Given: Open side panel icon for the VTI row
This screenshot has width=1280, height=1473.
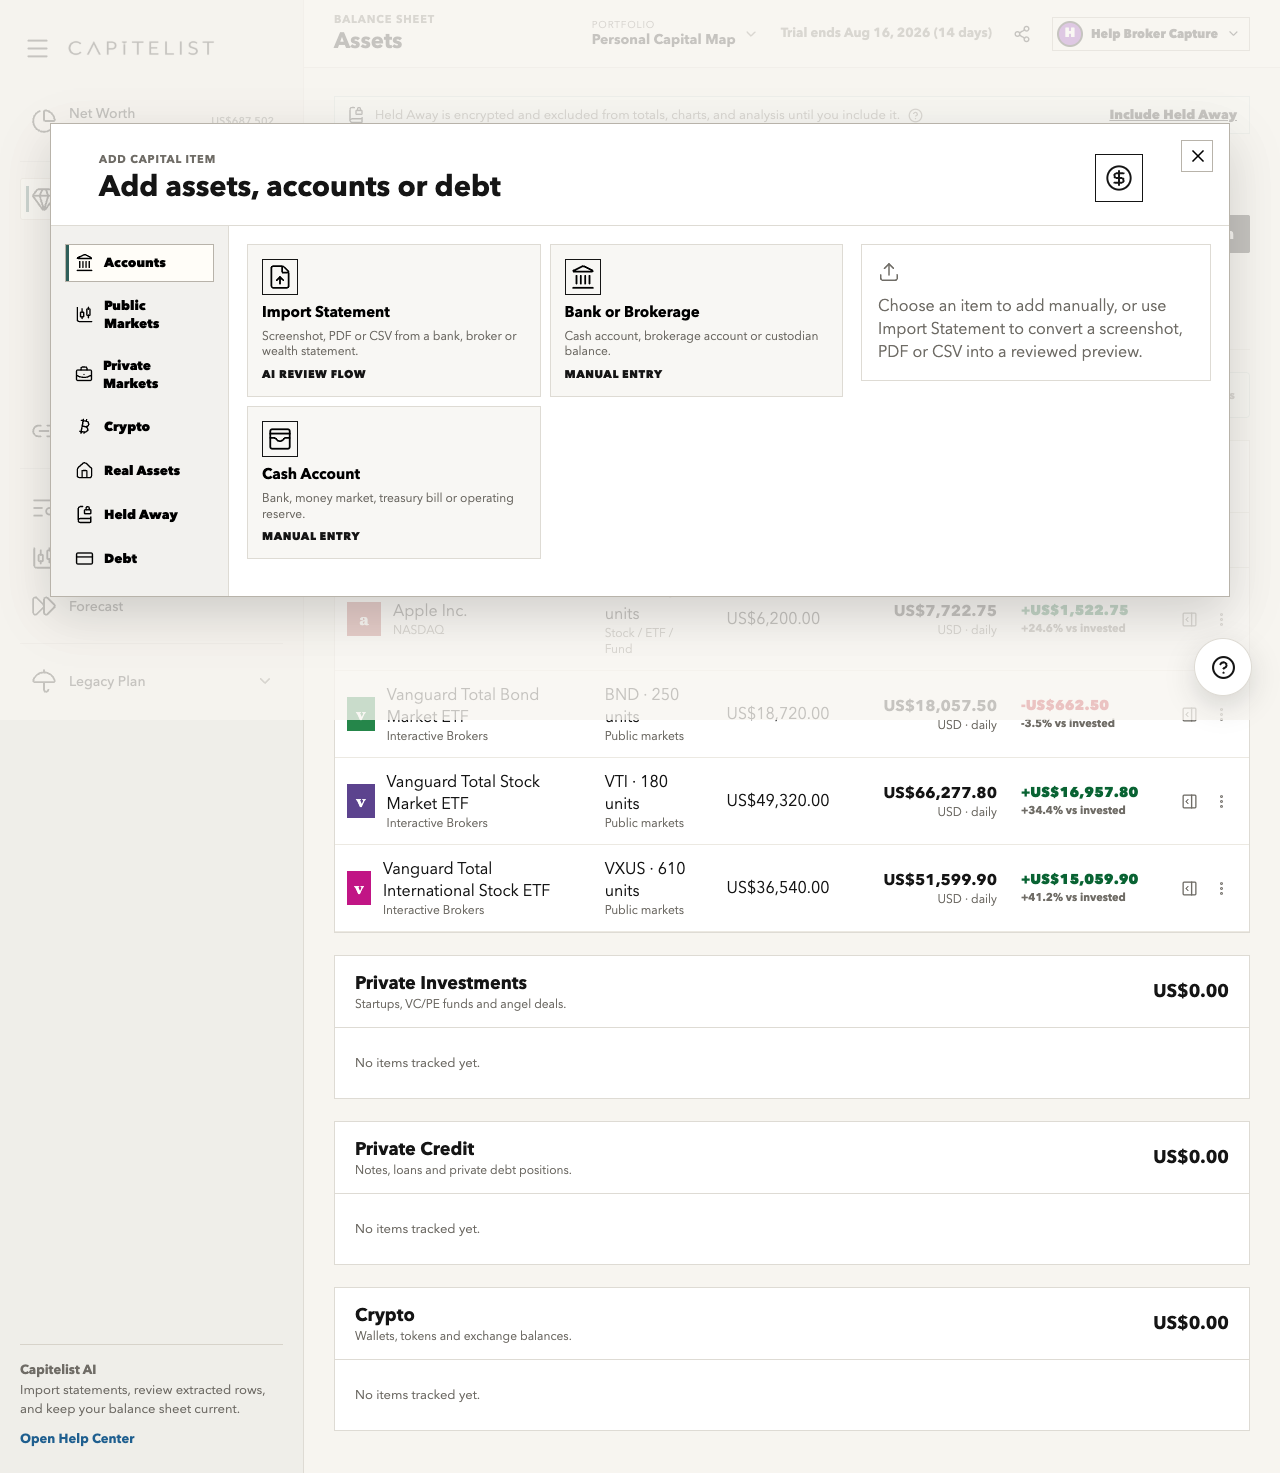Looking at the screenshot, I should click(1190, 802).
